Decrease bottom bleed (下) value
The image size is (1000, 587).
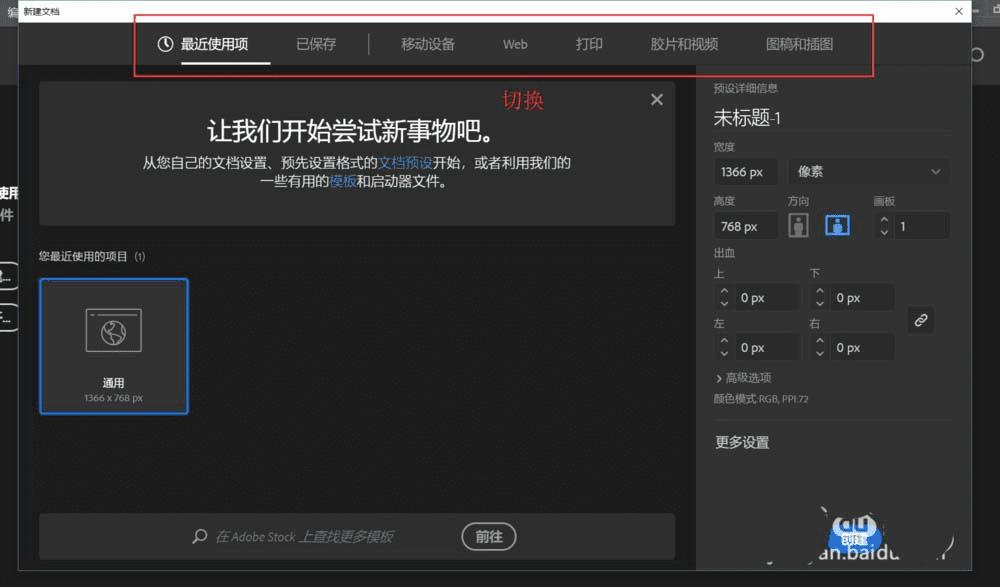[820, 304]
